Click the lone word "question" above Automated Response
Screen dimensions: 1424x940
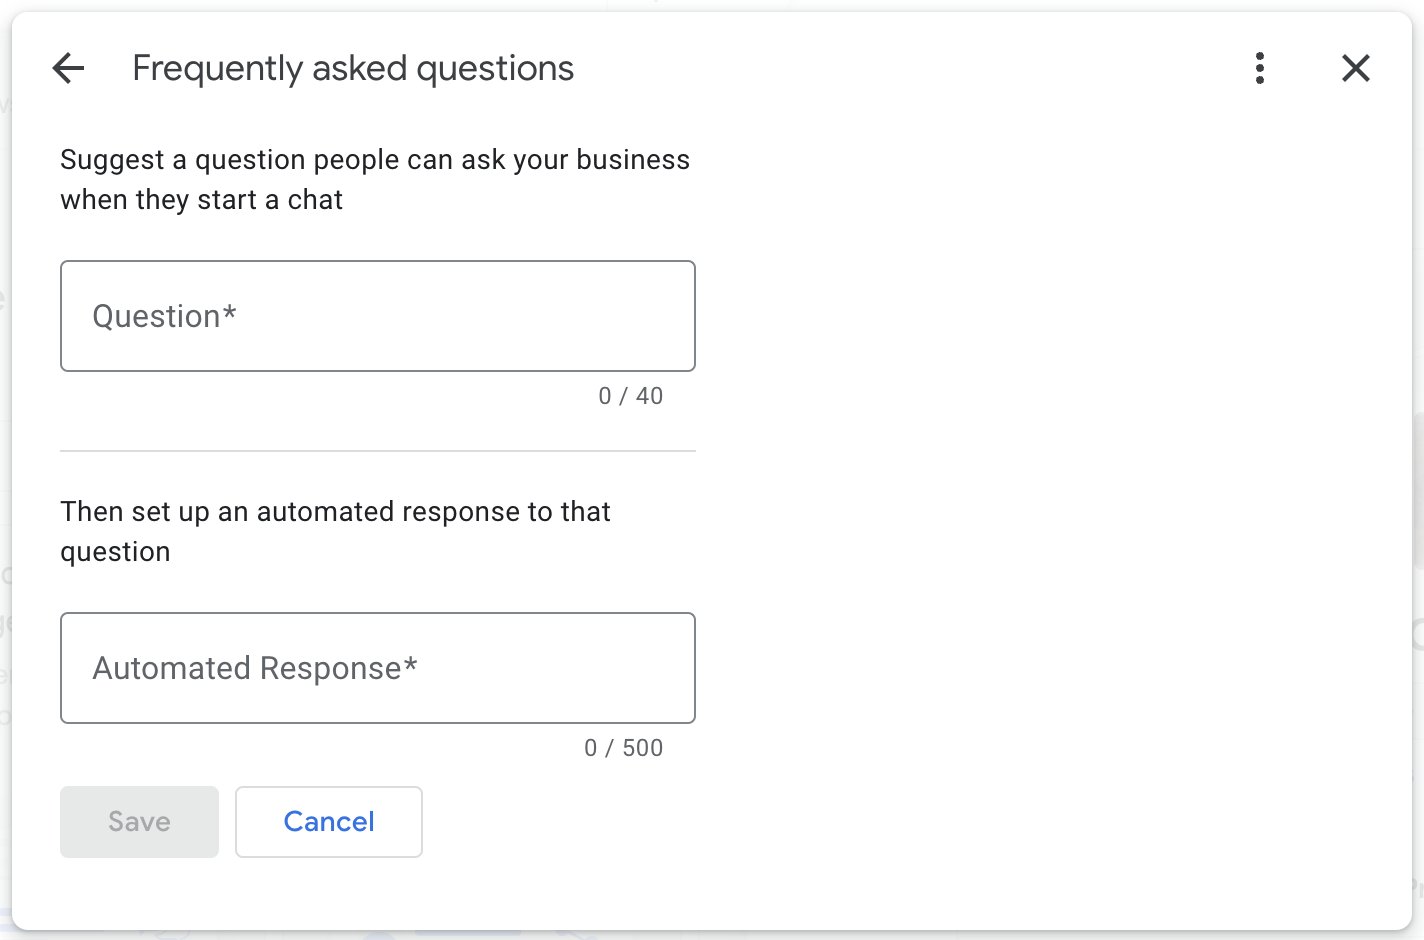(115, 552)
